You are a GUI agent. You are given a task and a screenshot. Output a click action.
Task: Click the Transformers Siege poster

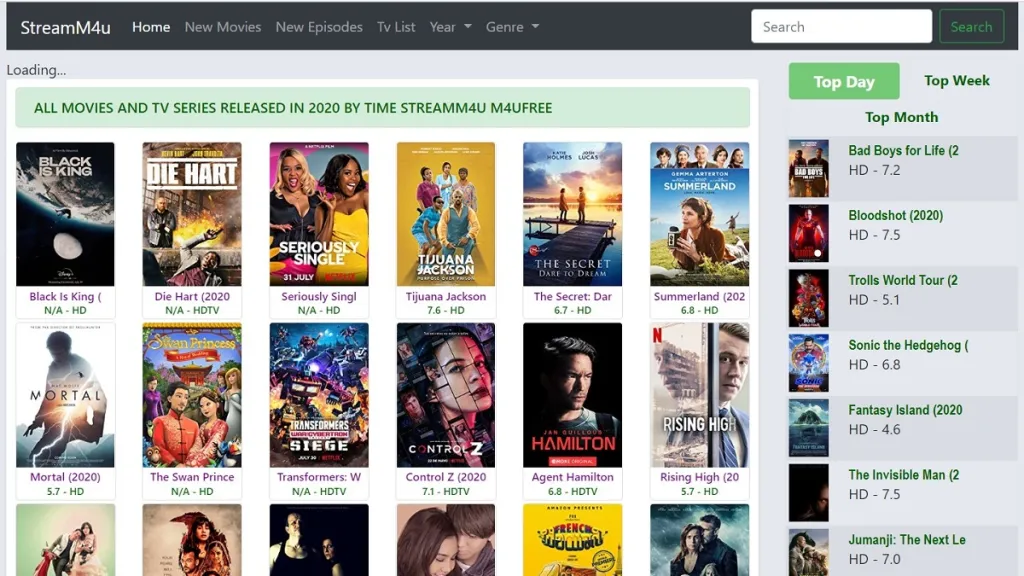point(319,395)
